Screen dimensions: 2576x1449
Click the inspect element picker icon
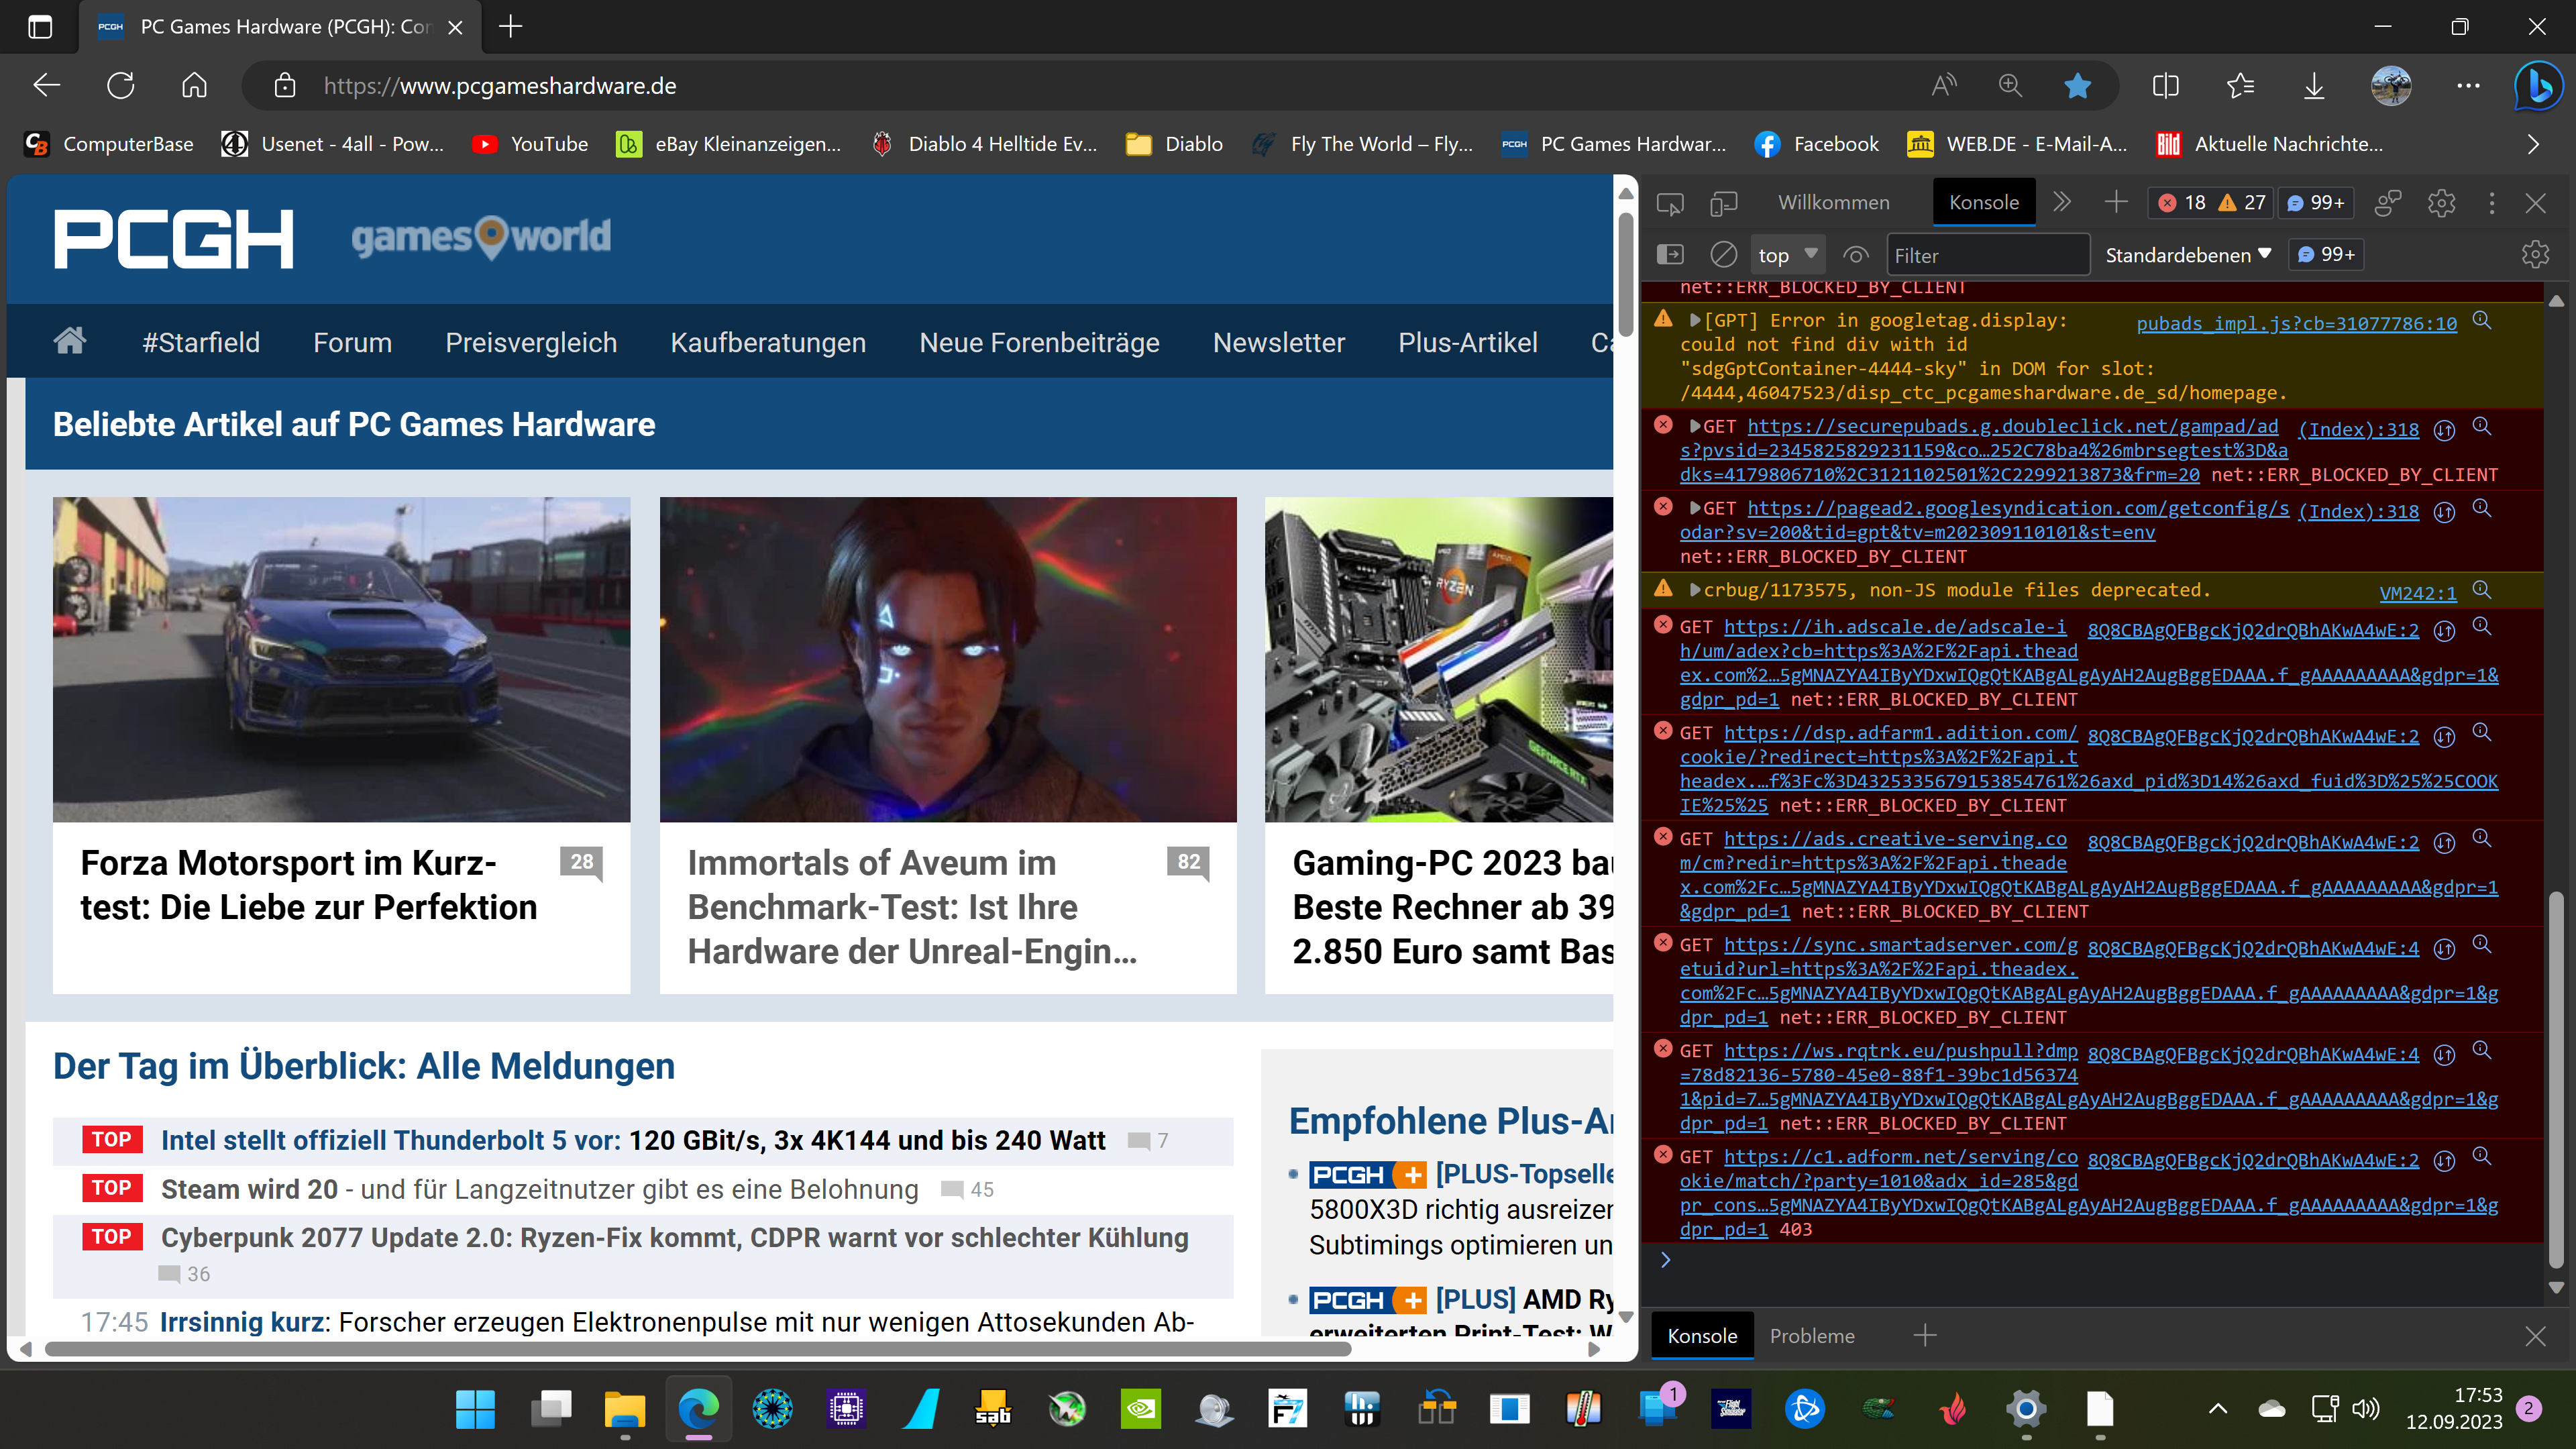1669,204
